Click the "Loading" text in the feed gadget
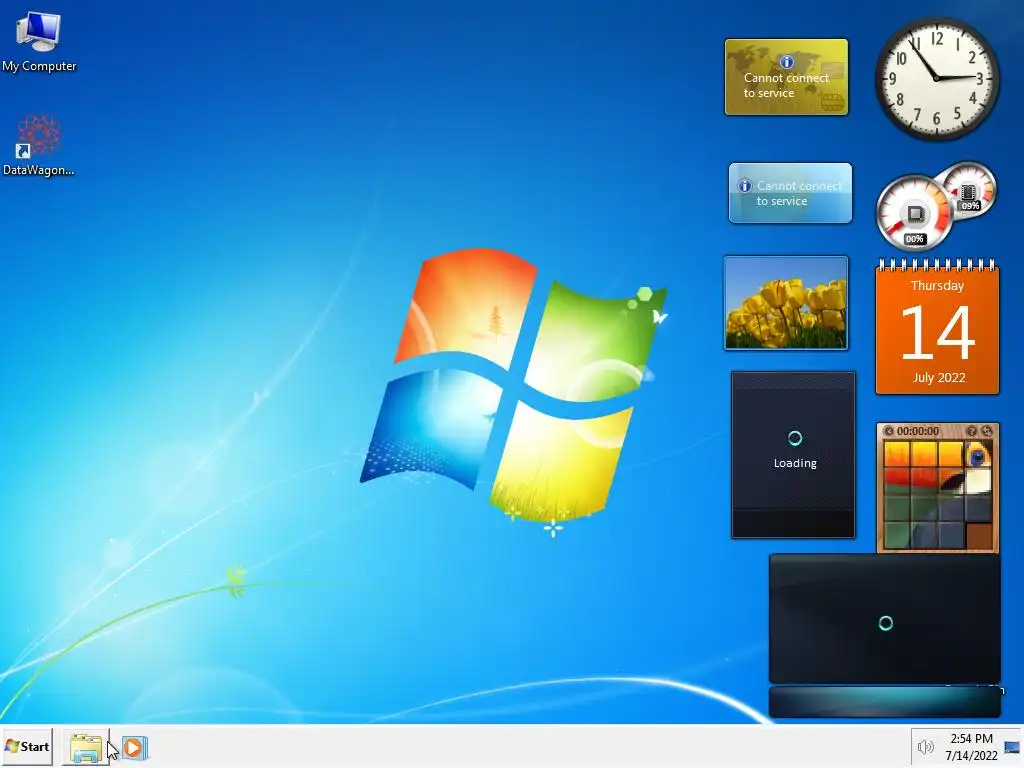 click(x=795, y=463)
